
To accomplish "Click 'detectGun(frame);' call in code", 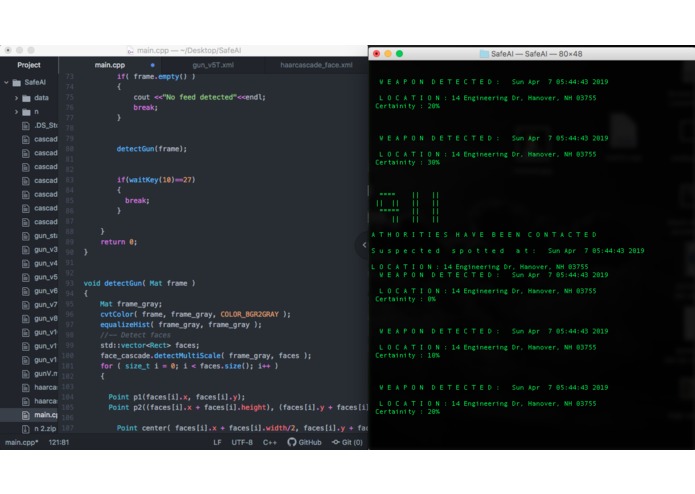I will (152, 149).
